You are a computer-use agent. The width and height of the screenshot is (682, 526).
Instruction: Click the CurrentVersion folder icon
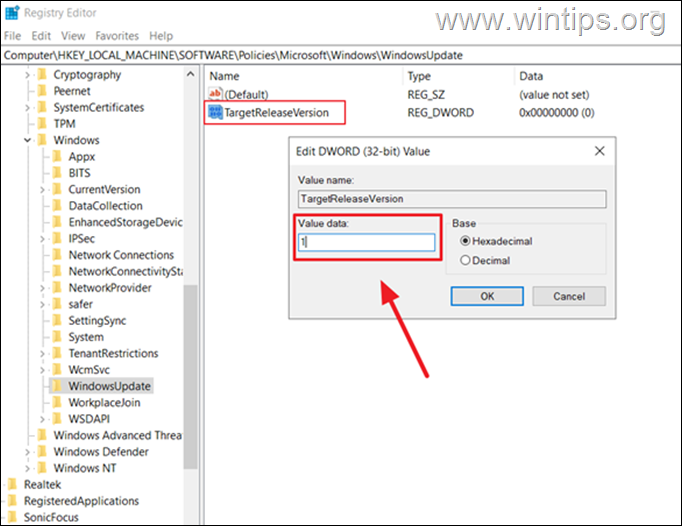point(57,189)
